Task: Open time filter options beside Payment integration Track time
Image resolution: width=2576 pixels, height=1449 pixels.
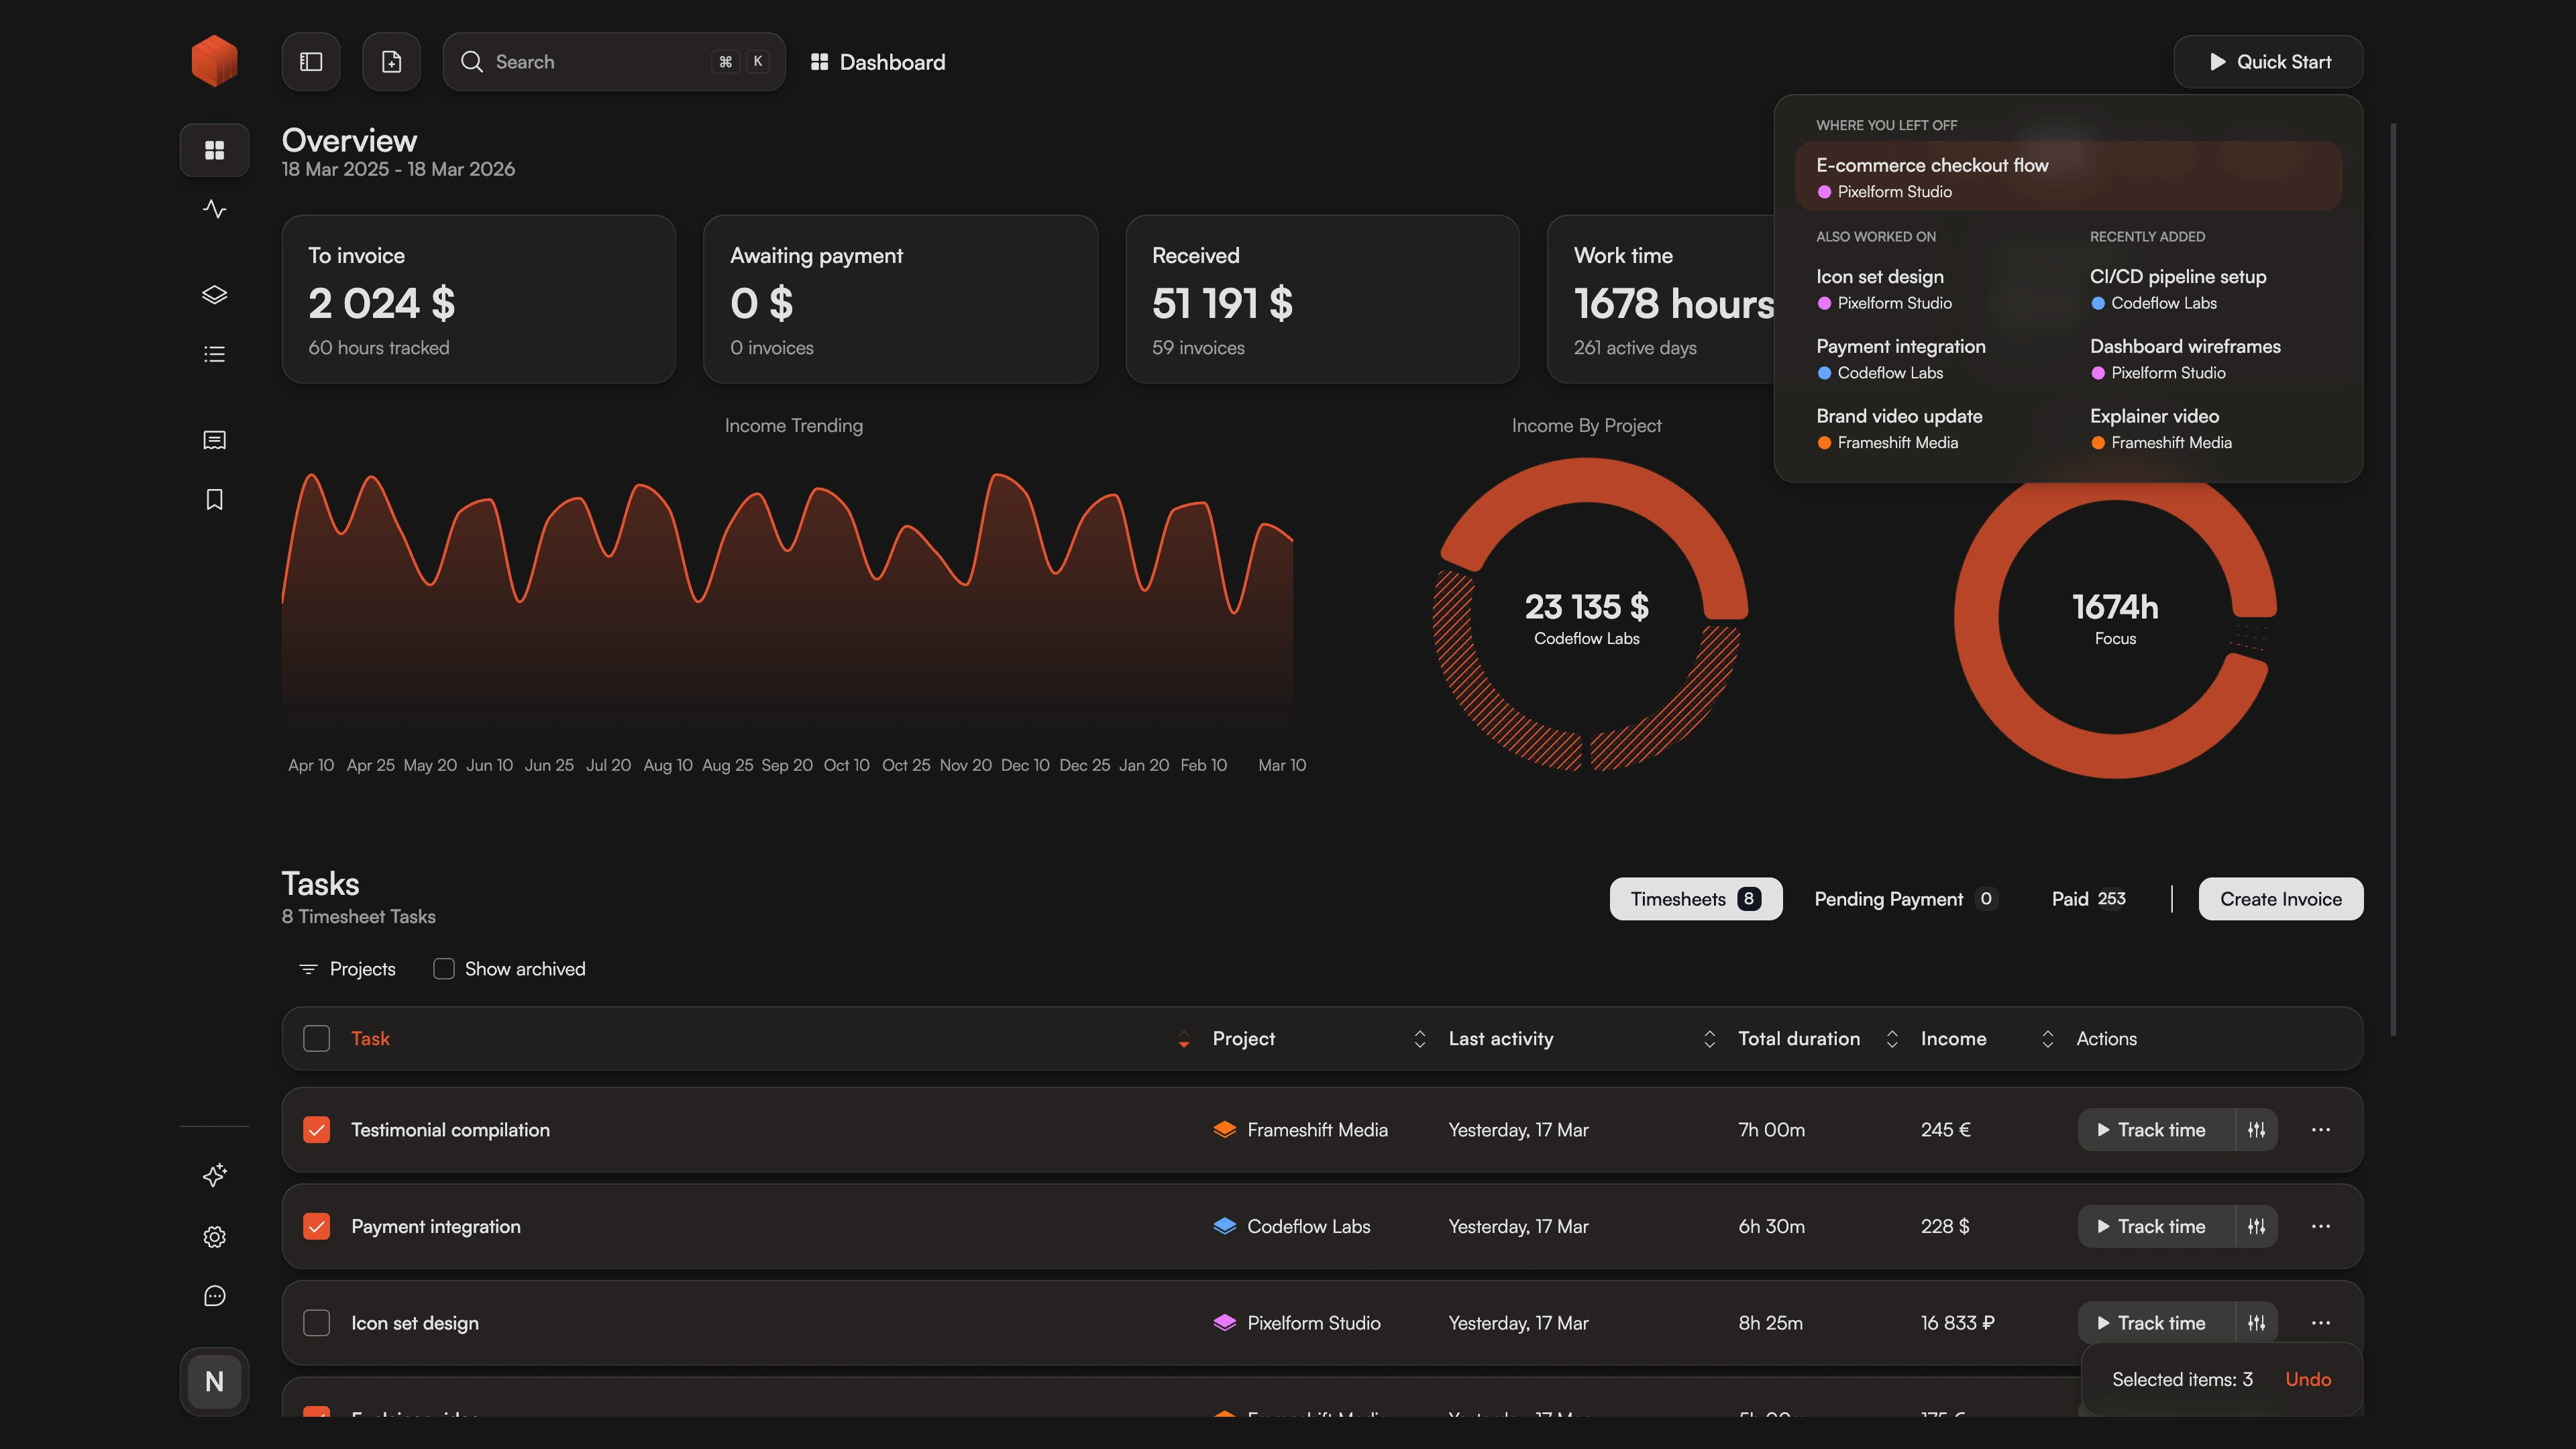Action: click(x=2257, y=1226)
